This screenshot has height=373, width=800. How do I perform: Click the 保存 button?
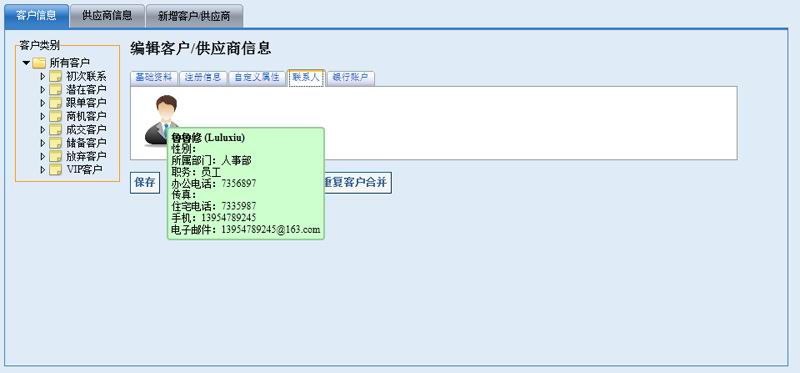[x=145, y=183]
